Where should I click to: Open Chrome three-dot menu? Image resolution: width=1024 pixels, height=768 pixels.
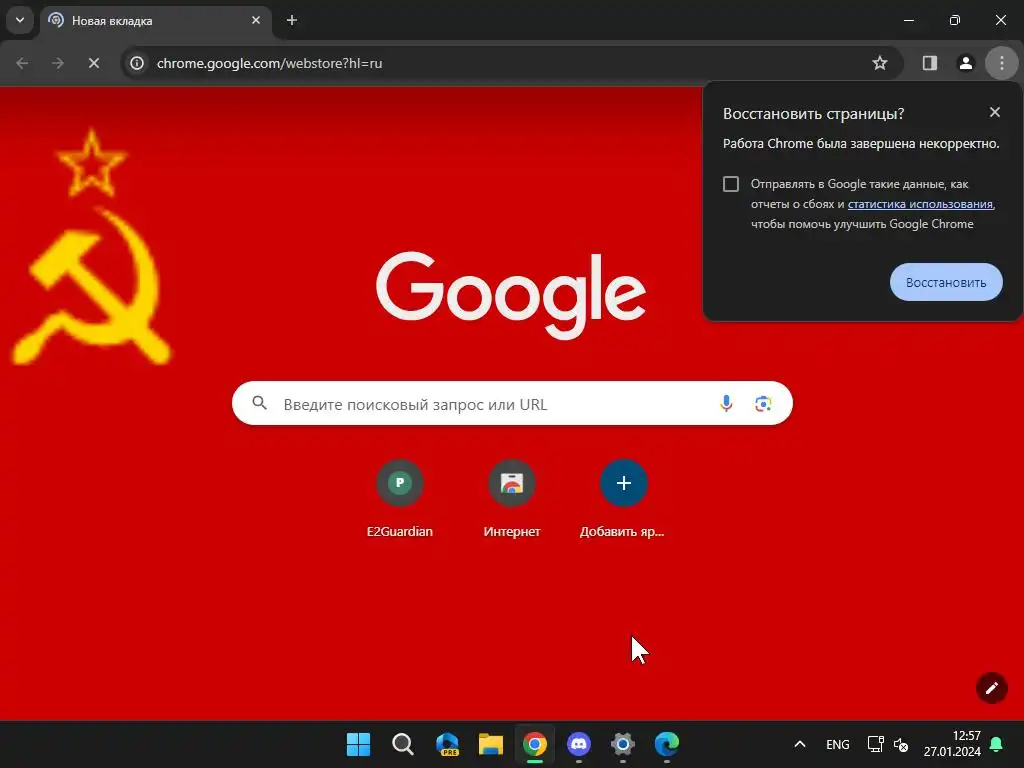point(1002,63)
